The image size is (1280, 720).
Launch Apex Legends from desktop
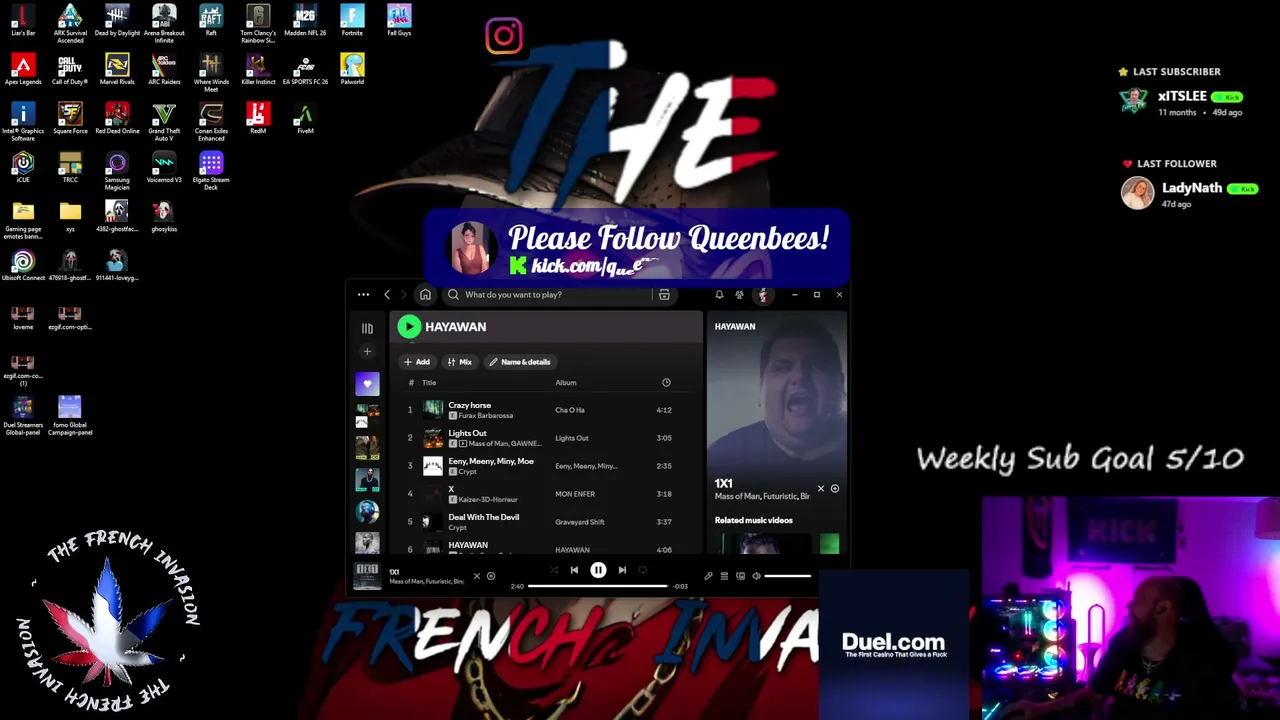[x=22, y=70]
